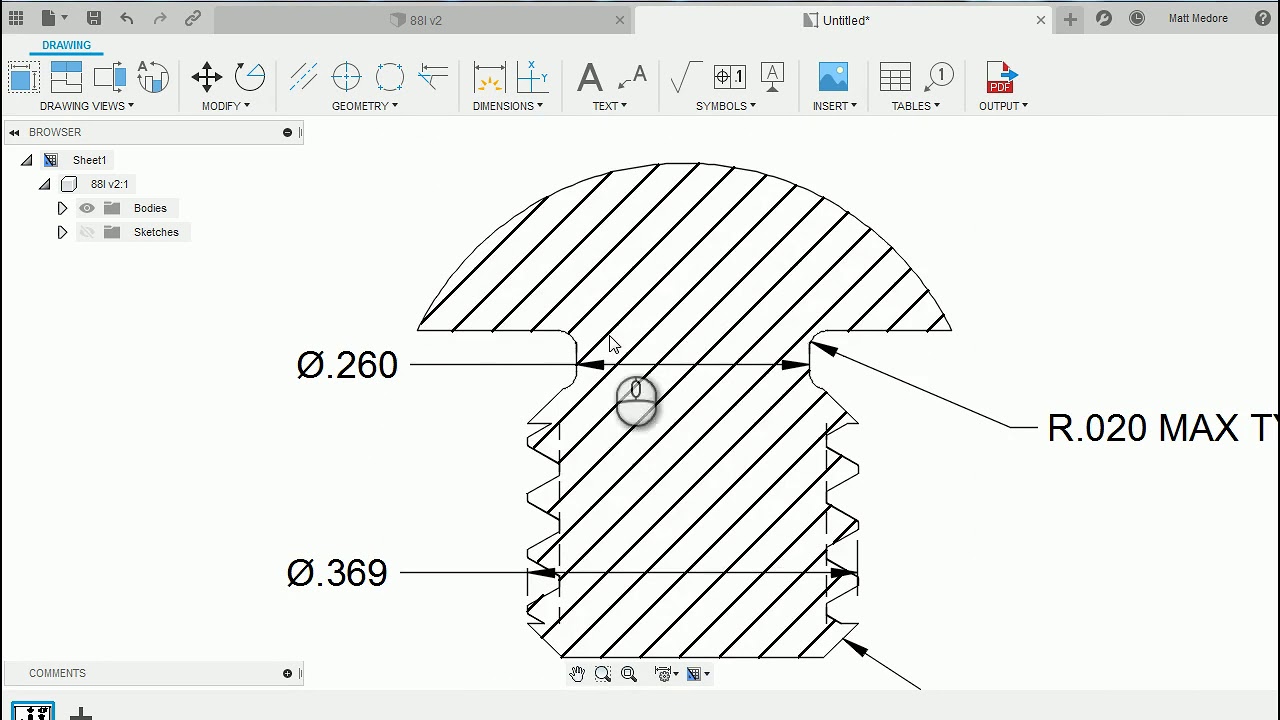Select the Base View tool
This screenshot has height=720, width=1280.
point(23,77)
